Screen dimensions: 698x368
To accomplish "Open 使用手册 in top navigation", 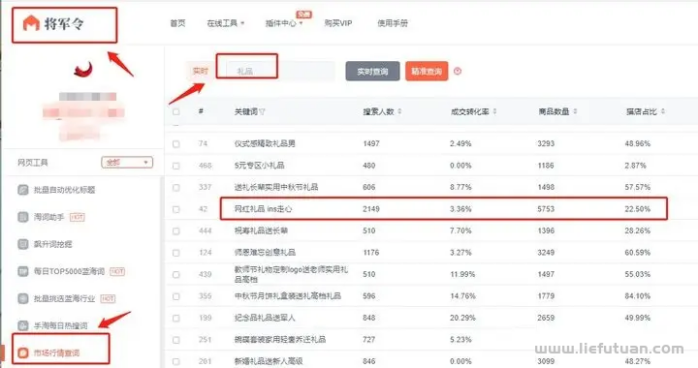I will click(393, 23).
